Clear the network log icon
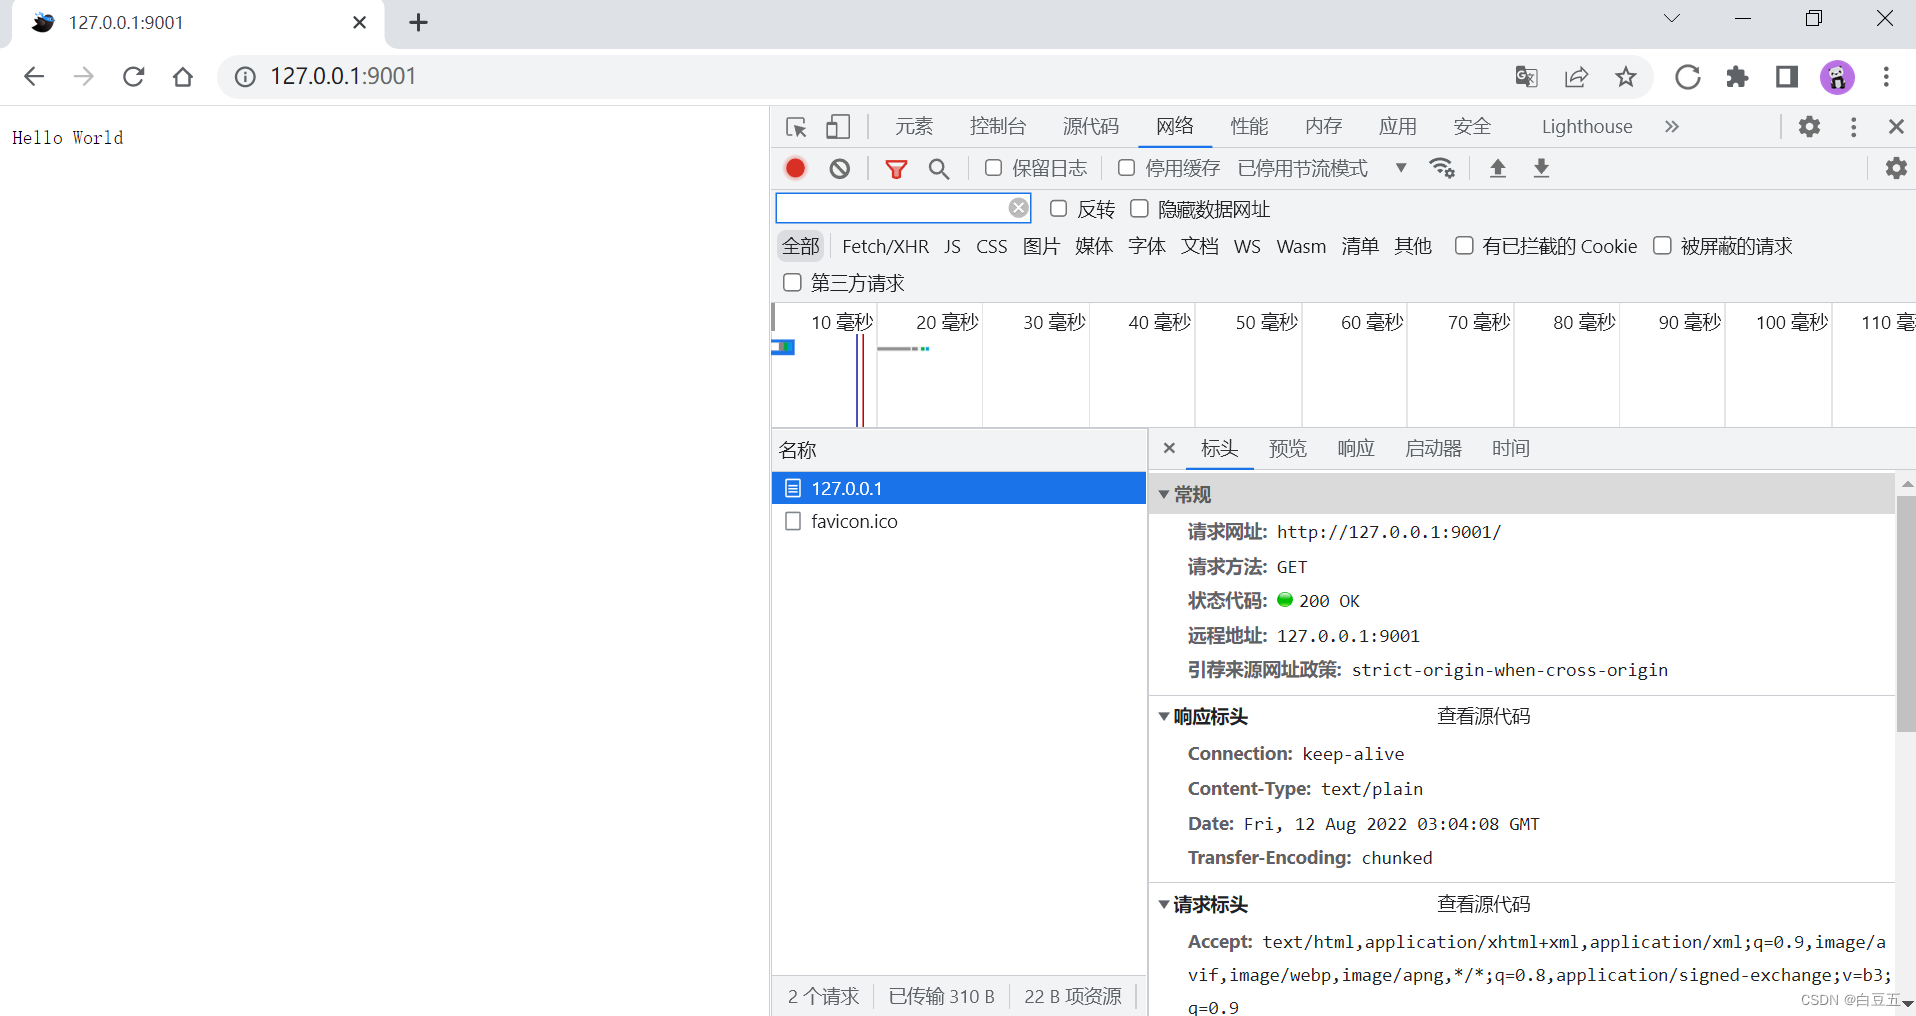Image resolution: width=1916 pixels, height=1016 pixels. click(x=840, y=168)
